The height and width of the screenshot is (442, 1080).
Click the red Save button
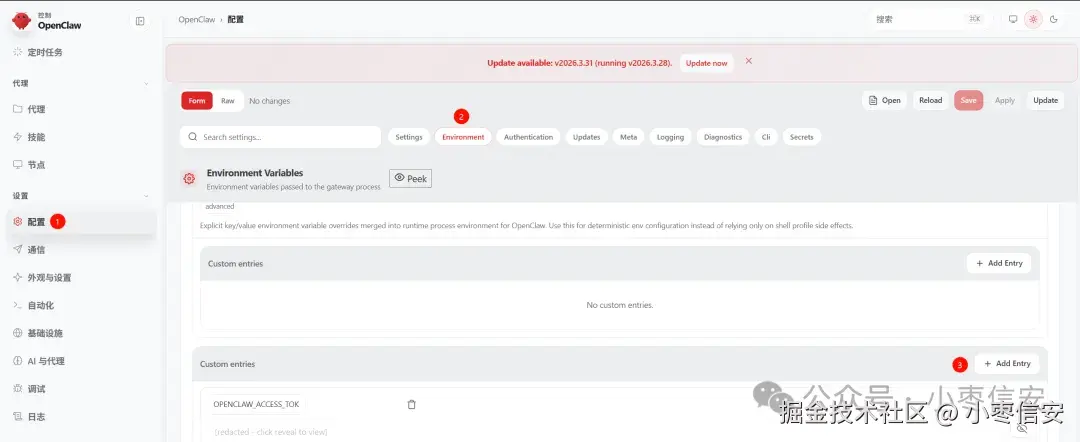tap(968, 101)
